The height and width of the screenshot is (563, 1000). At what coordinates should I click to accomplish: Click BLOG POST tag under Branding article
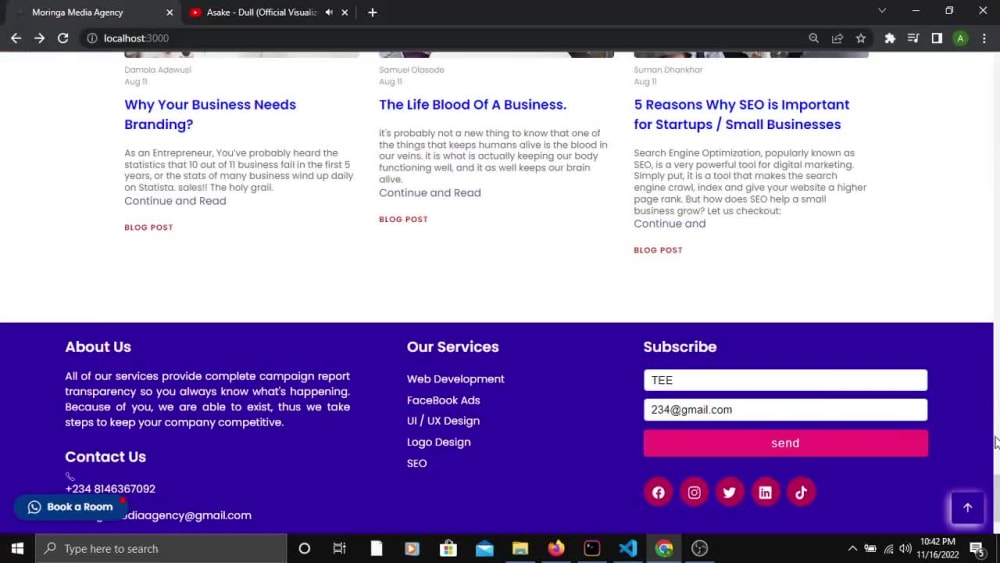(149, 228)
